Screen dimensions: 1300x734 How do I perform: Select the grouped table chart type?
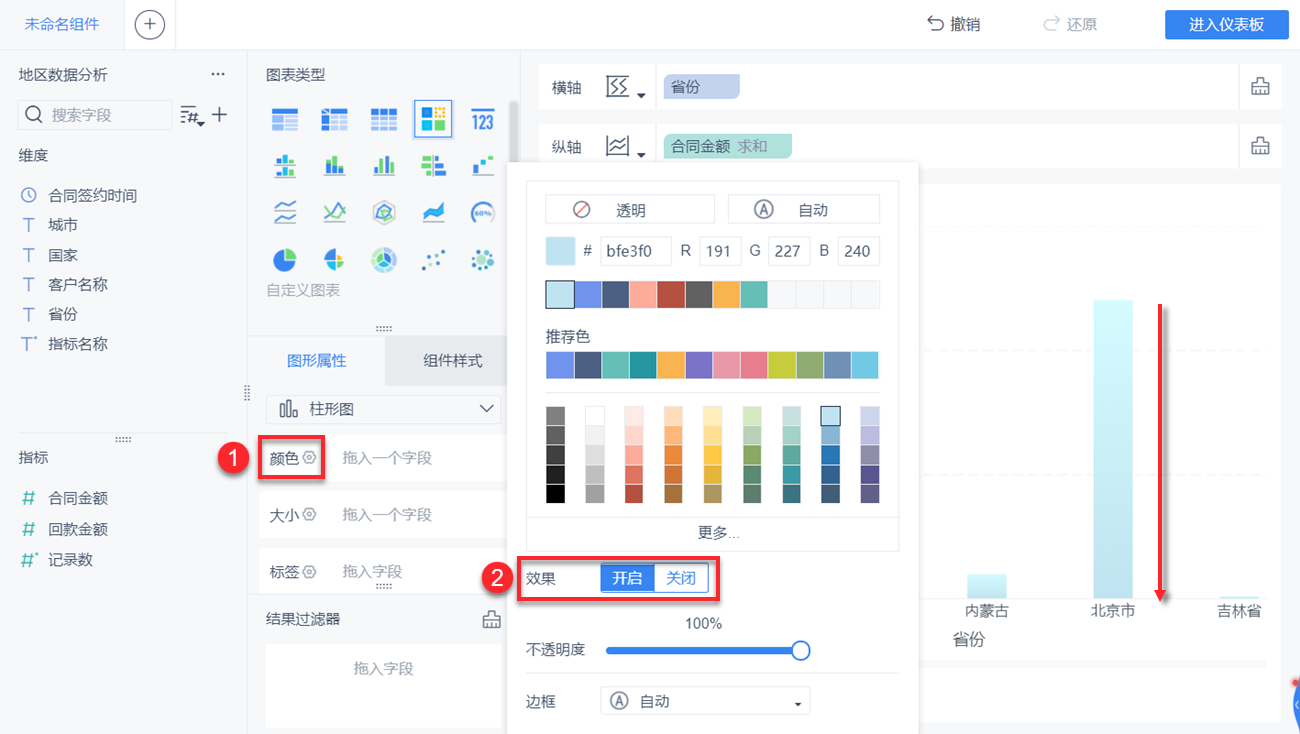(x=285, y=120)
